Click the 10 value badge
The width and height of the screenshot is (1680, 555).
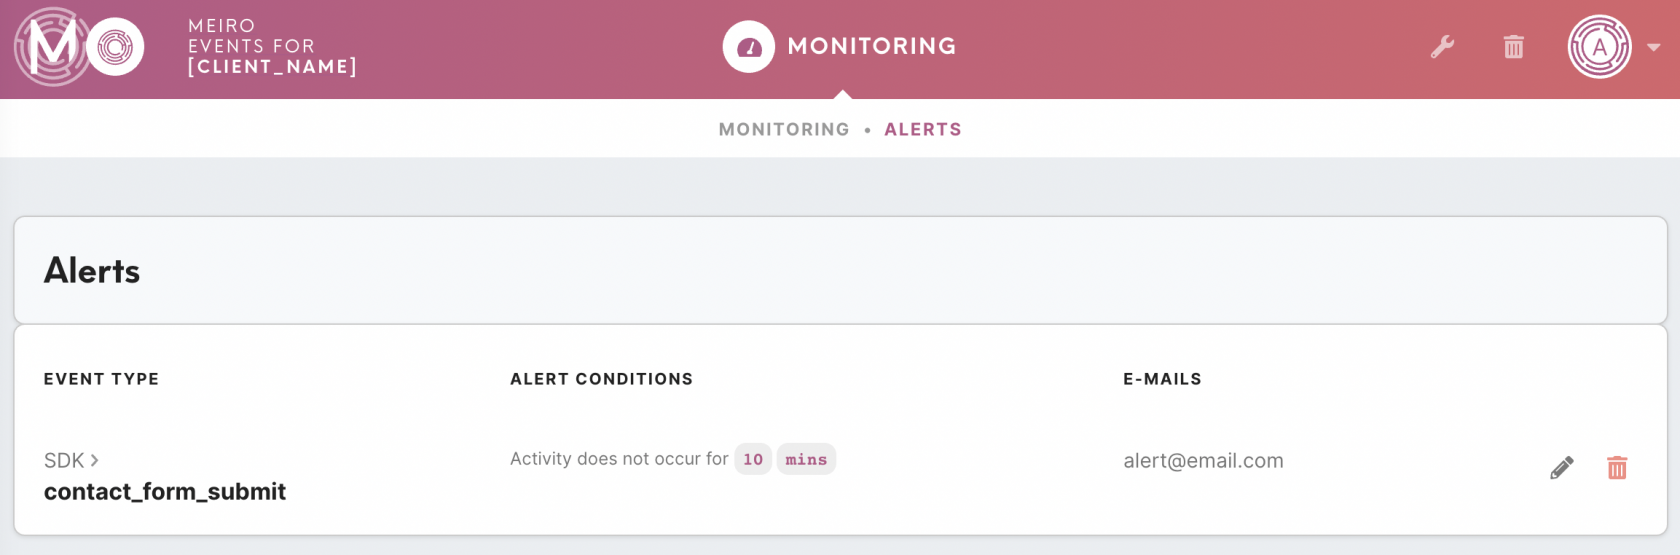click(753, 459)
